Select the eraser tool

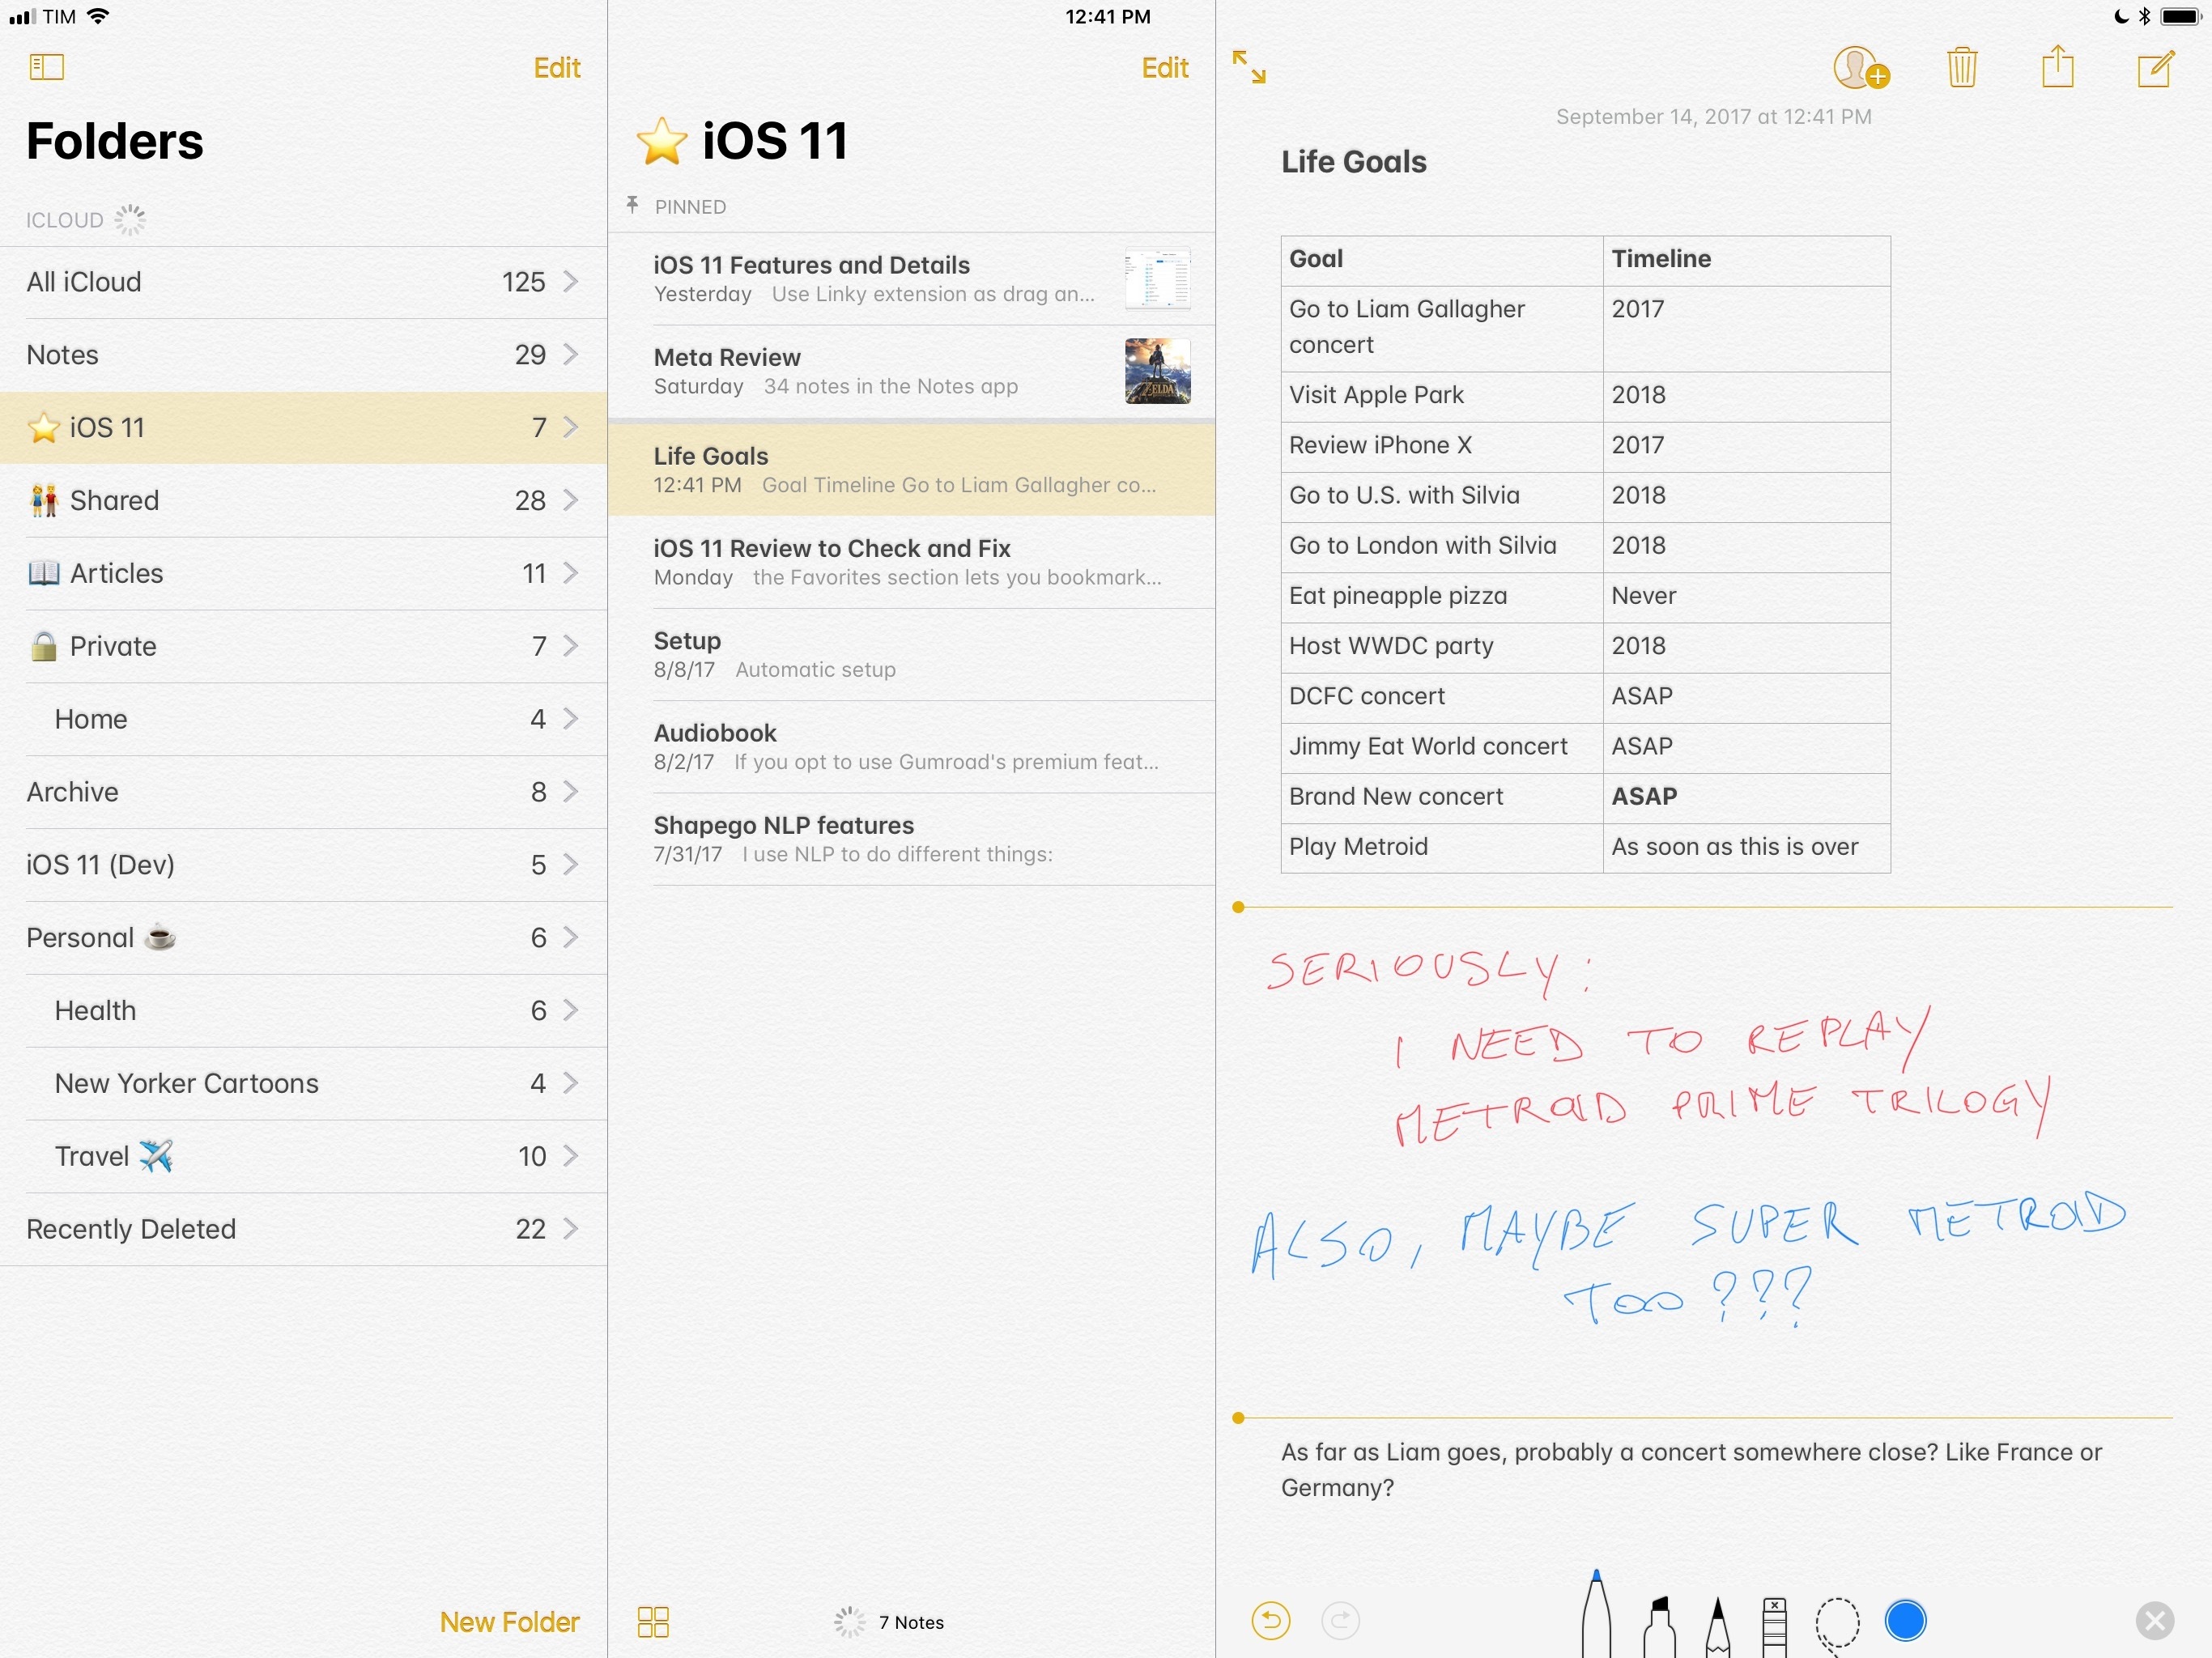[x=1775, y=1627]
